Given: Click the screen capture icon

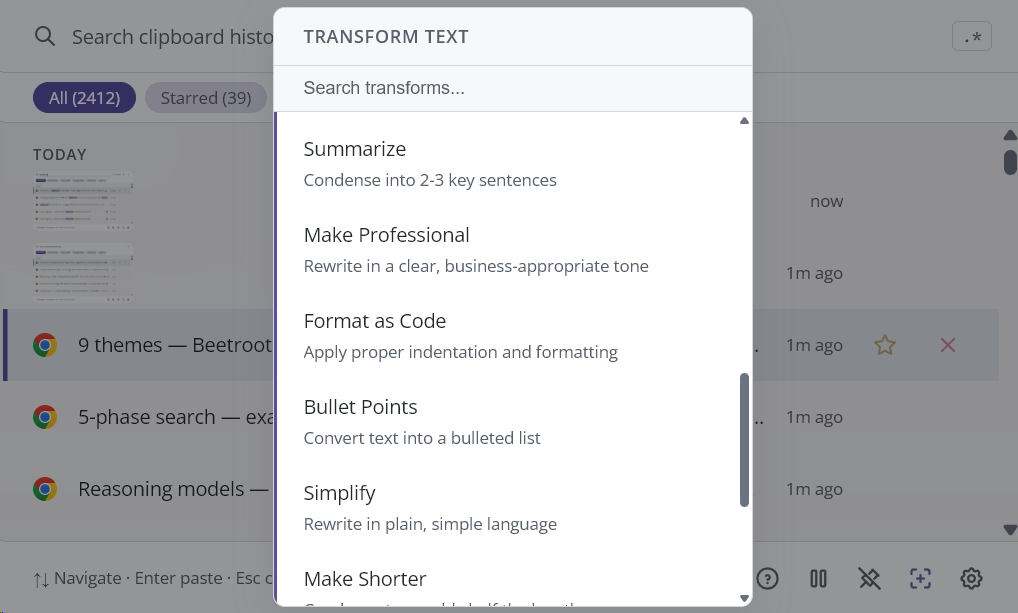Looking at the screenshot, I should point(920,578).
